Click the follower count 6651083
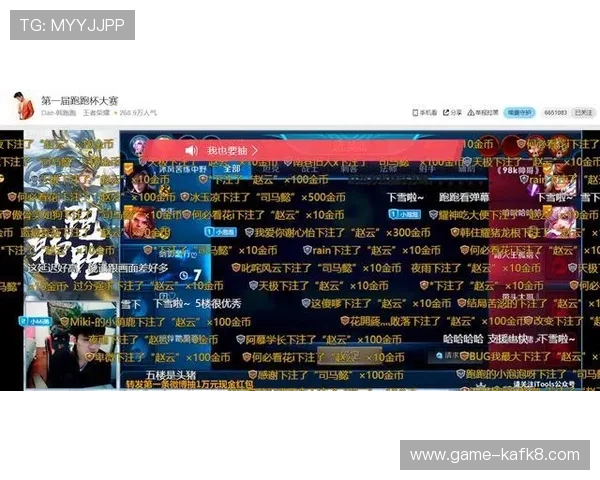The width and height of the screenshot is (600, 480). 555,113
